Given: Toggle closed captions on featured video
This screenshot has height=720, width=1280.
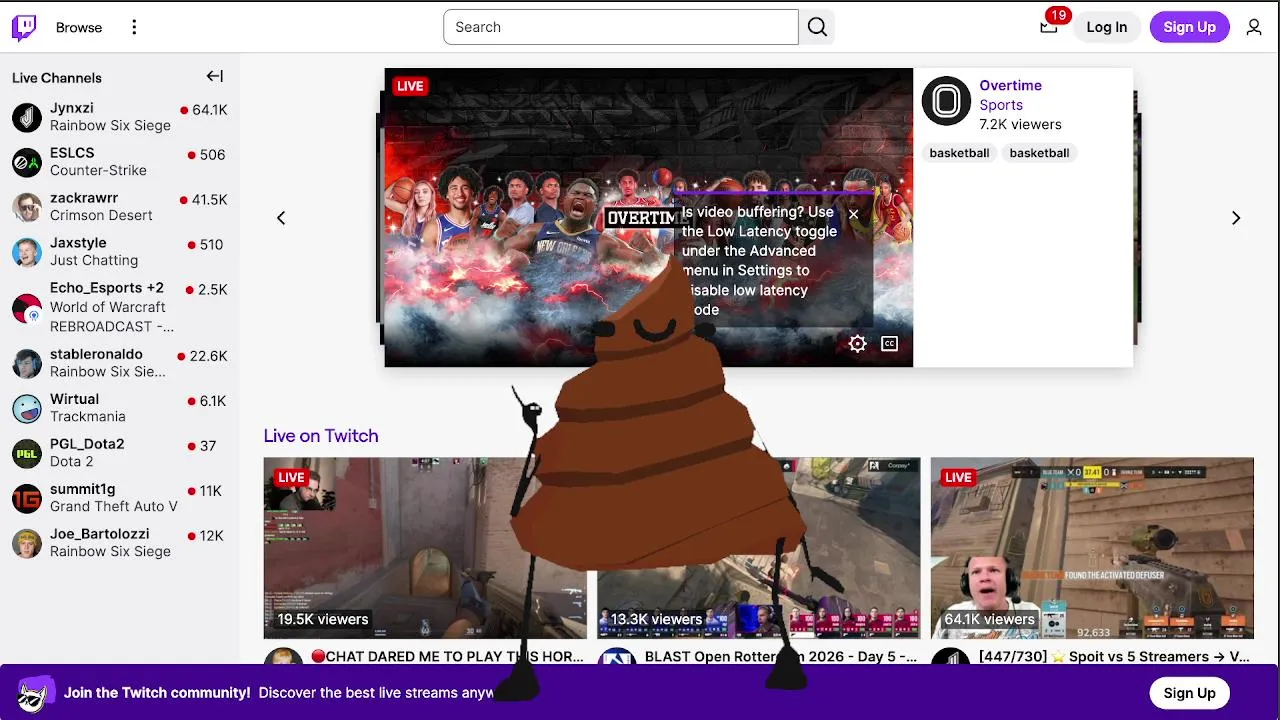Looking at the screenshot, I should 889,344.
